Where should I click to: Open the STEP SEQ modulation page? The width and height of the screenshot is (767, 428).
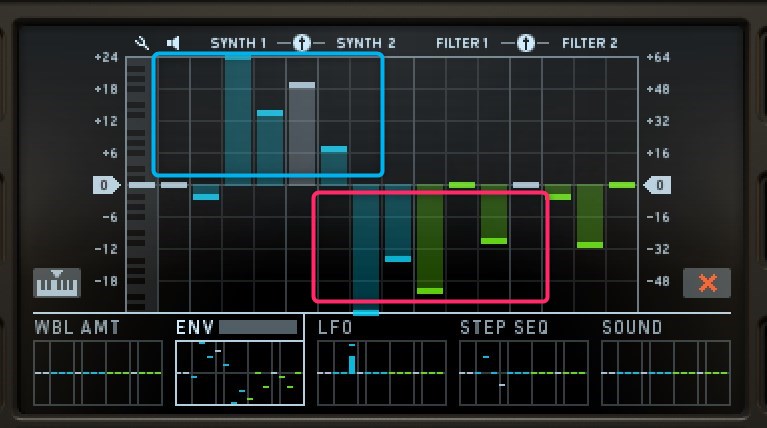click(x=501, y=327)
